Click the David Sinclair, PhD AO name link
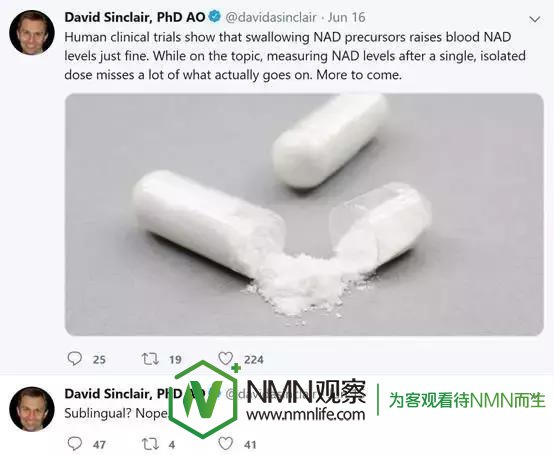 (x=135, y=17)
